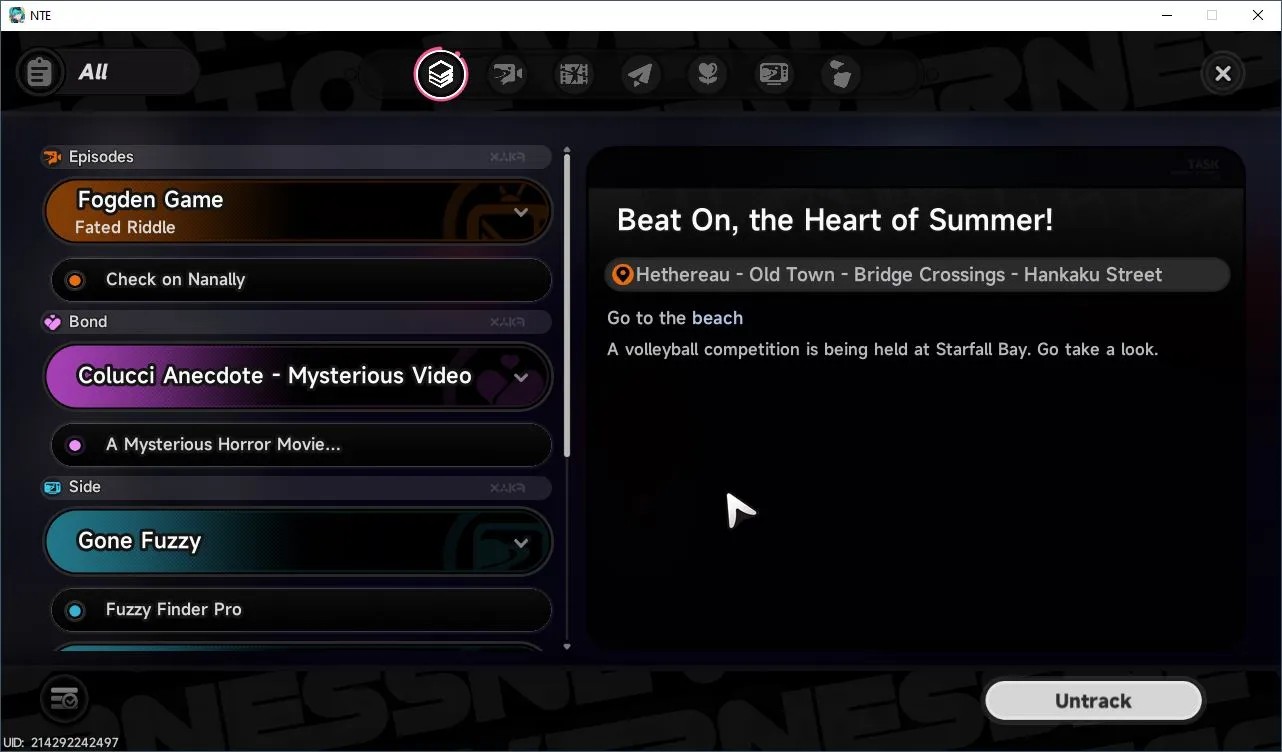Click the clipboard quest log icon beside All
Image resolution: width=1282 pixels, height=752 pixels.
[x=40, y=73]
